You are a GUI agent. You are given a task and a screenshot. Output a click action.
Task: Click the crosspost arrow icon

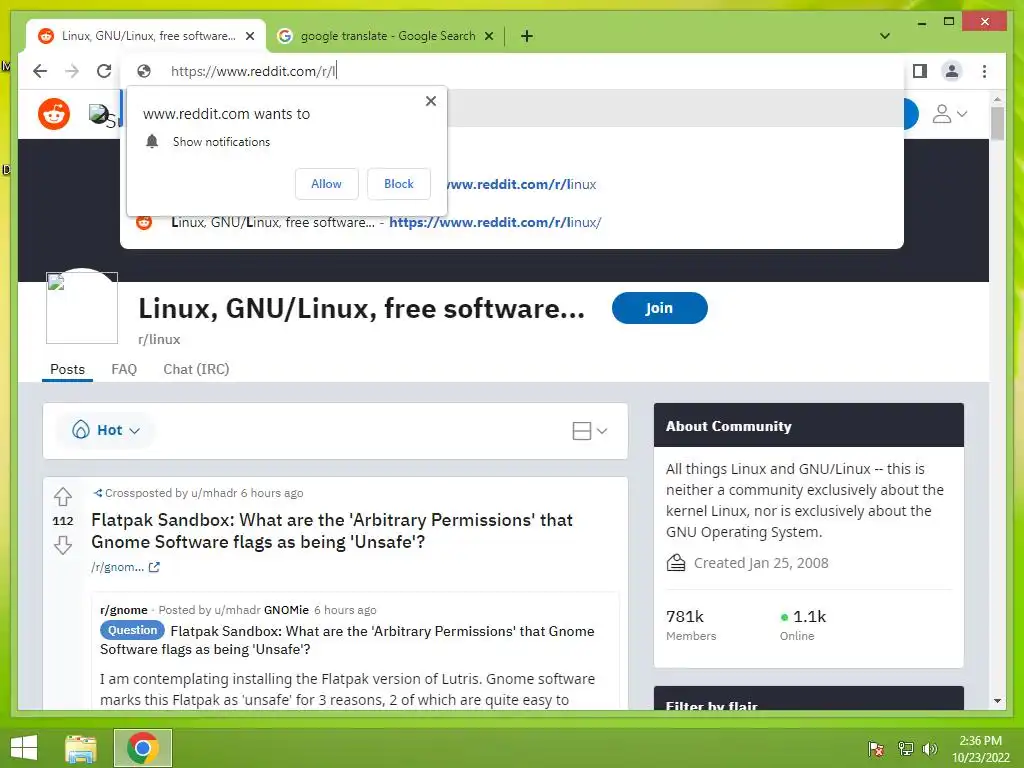(98, 493)
